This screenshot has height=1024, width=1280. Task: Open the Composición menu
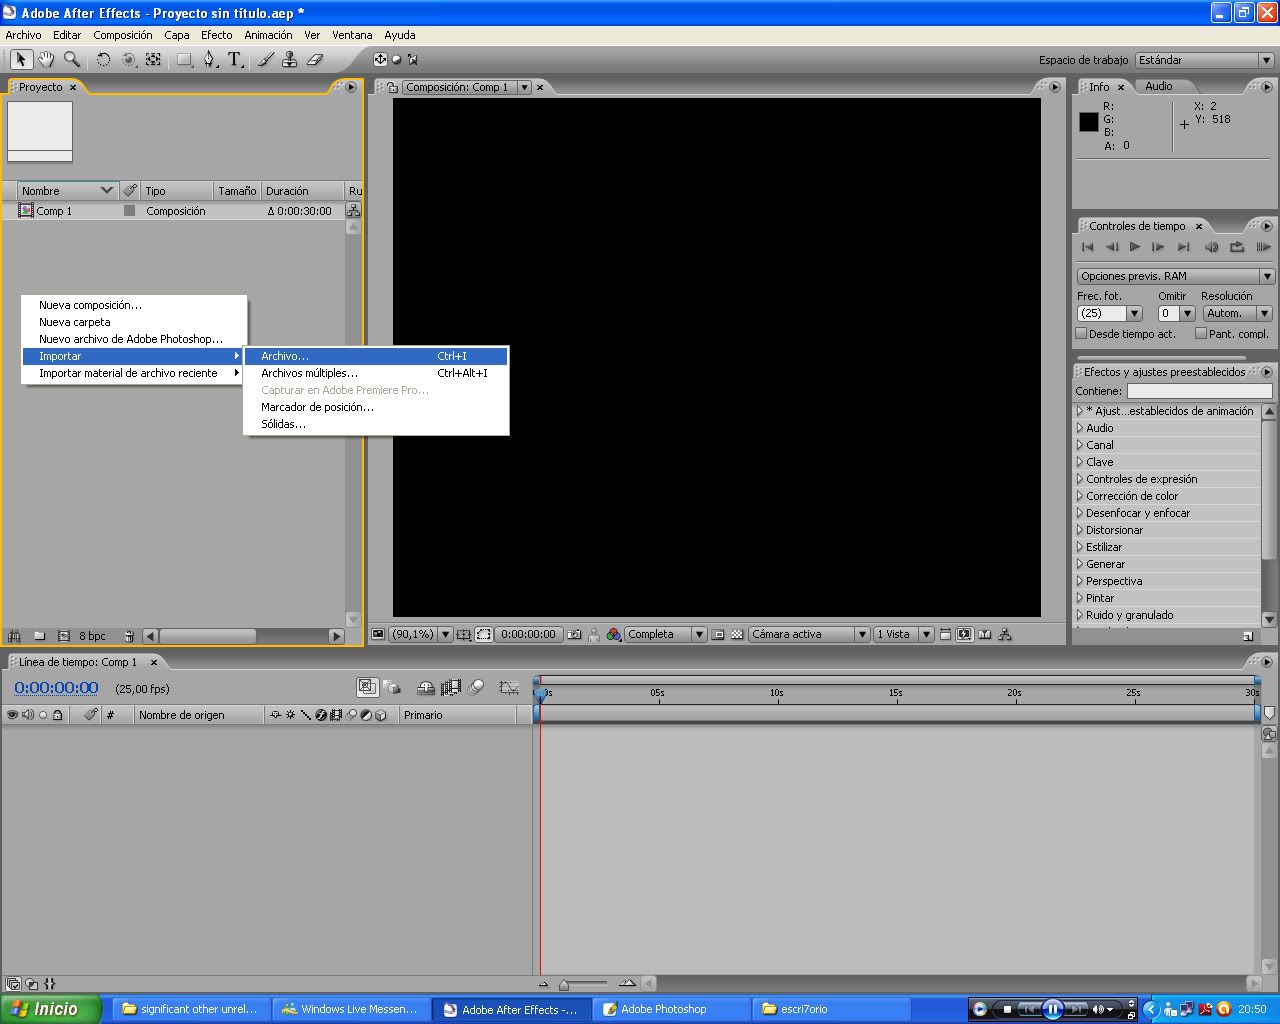[123, 35]
